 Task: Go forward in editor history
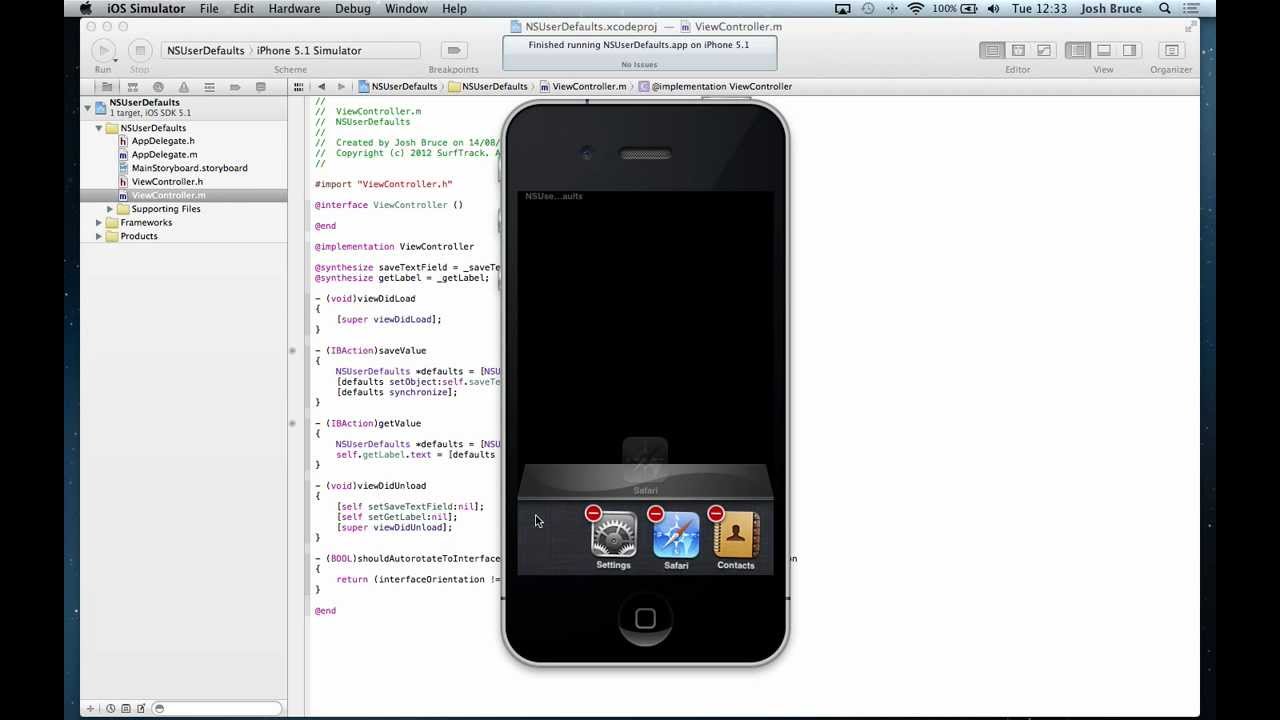click(x=341, y=87)
